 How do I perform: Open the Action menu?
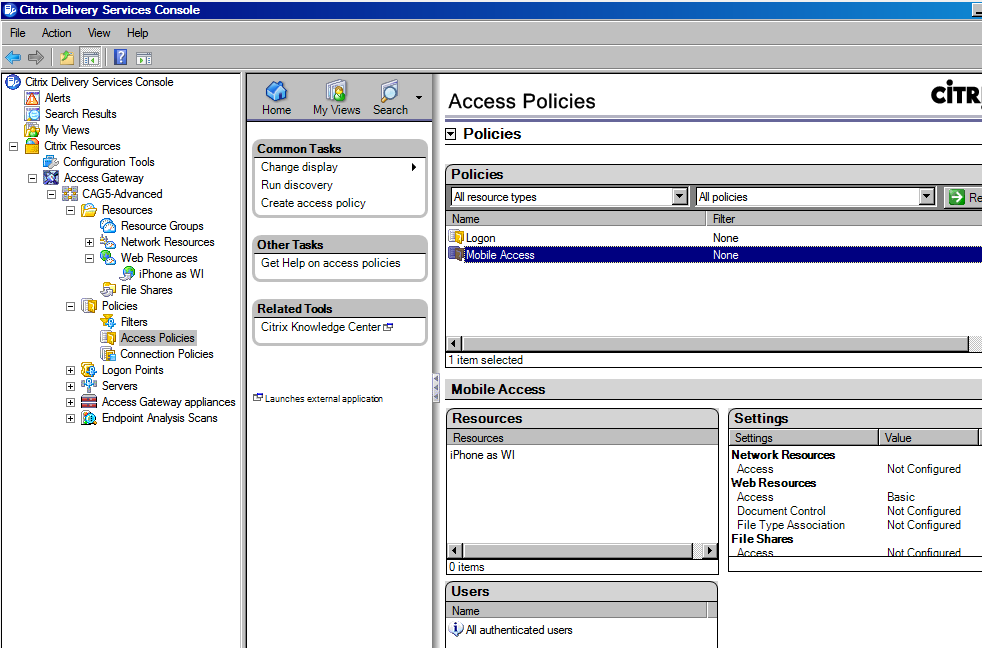(56, 33)
